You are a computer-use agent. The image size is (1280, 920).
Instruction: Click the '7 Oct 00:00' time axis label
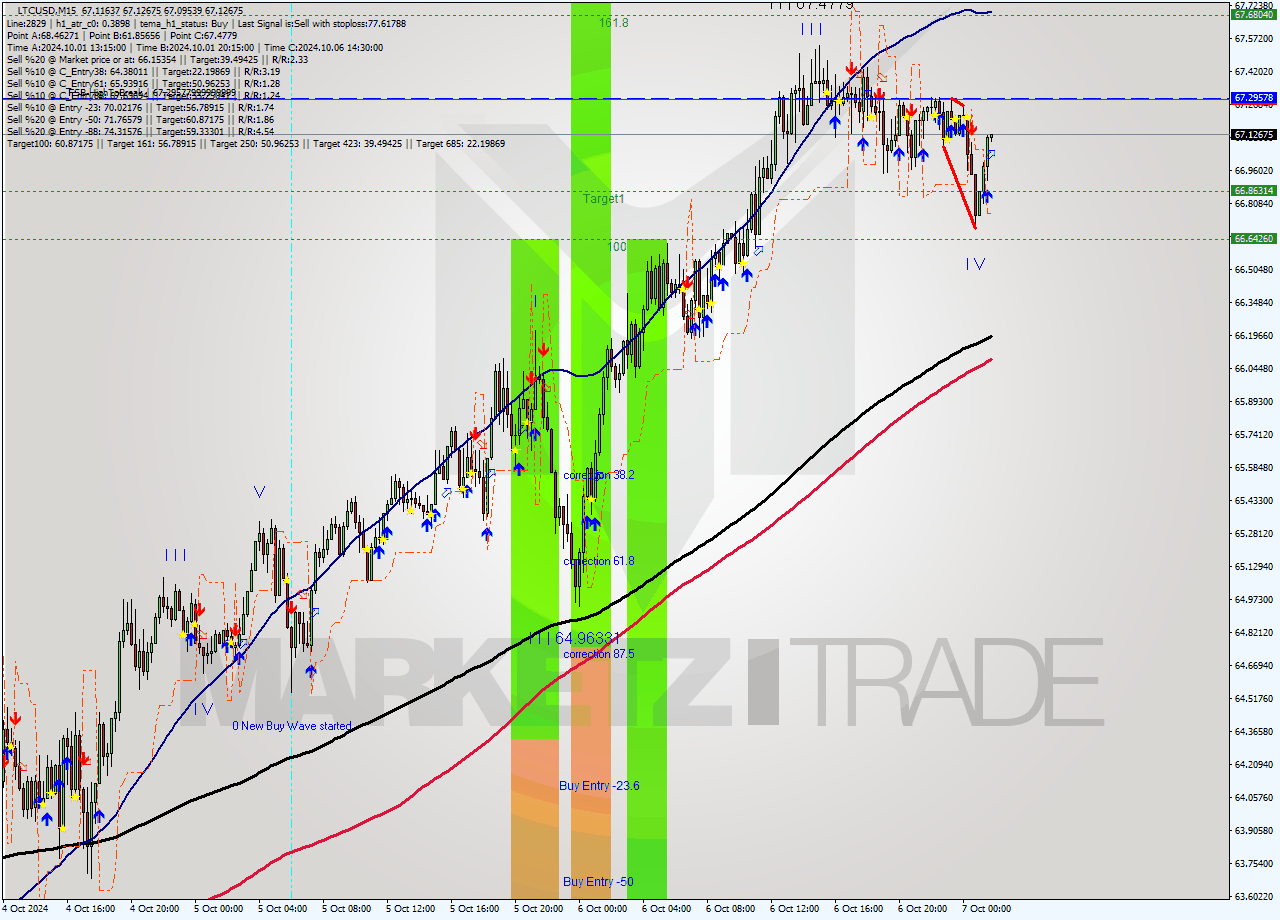pyautogui.click(x=986, y=909)
